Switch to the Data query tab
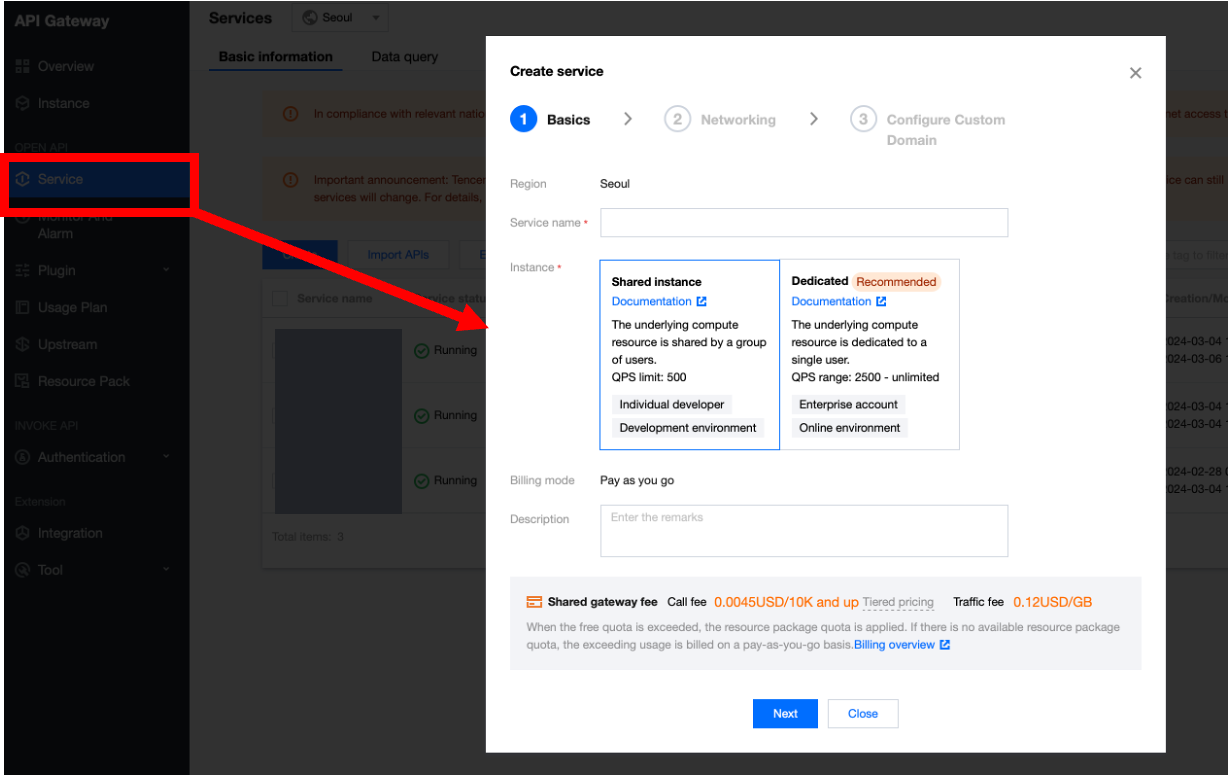Screen dimensions: 1228x776 (405, 57)
